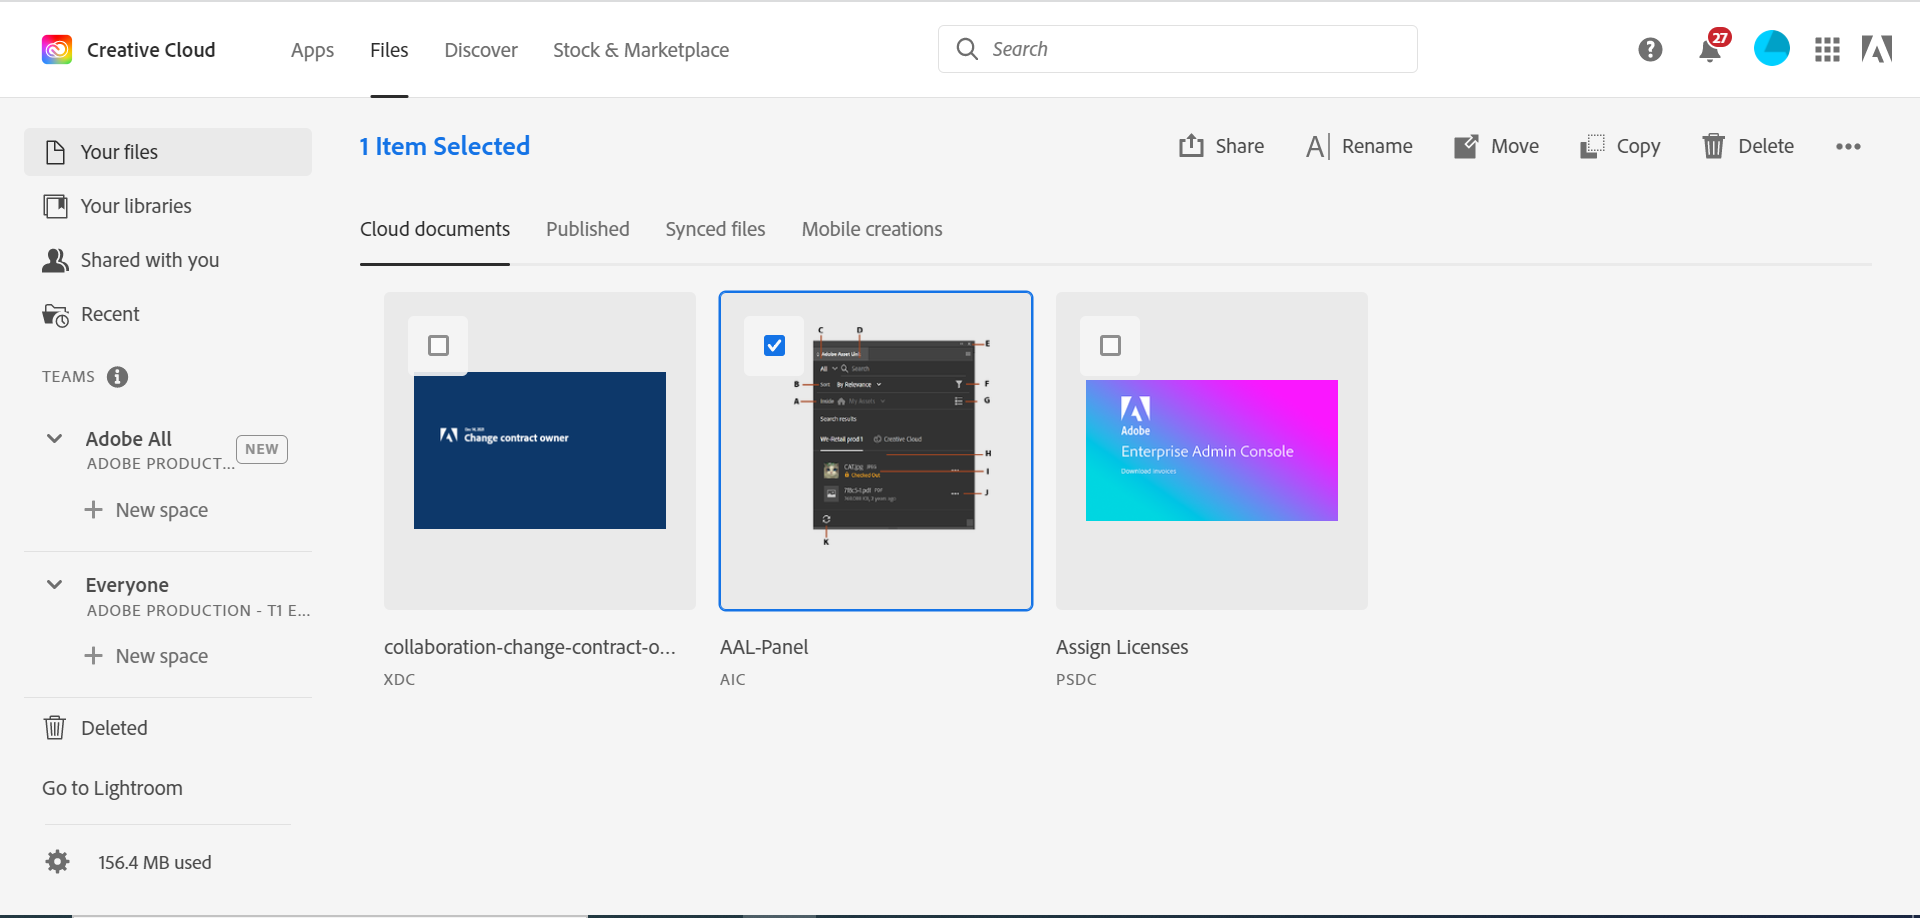
Task: Click the Recent folder clock icon
Action: tap(55, 315)
